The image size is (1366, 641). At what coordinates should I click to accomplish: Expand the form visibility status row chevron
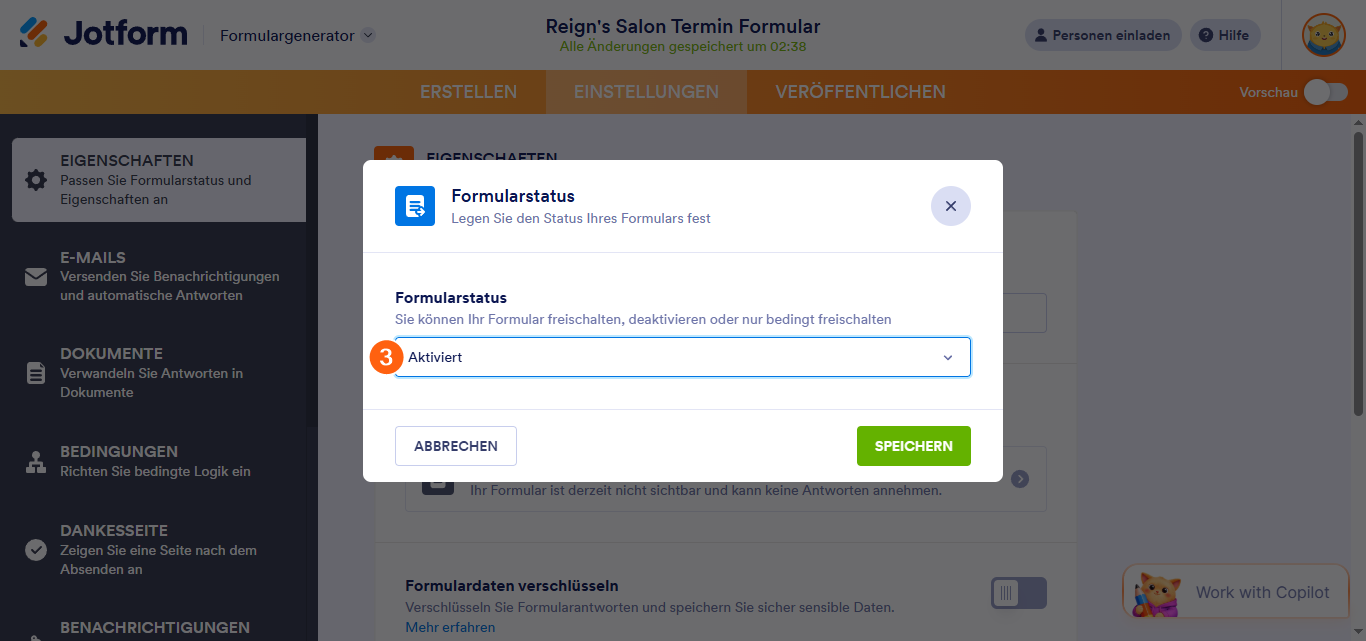[x=1020, y=478]
